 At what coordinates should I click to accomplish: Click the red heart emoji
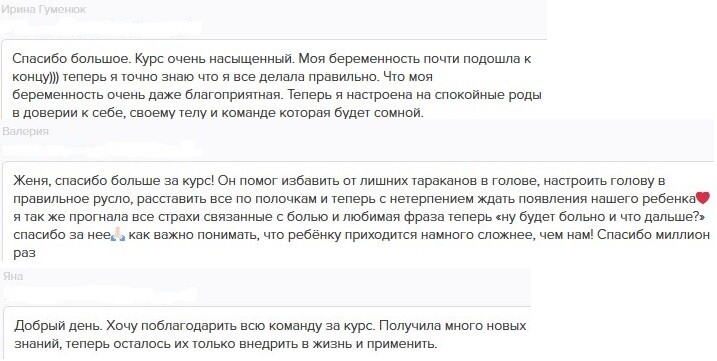[x=701, y=198]
